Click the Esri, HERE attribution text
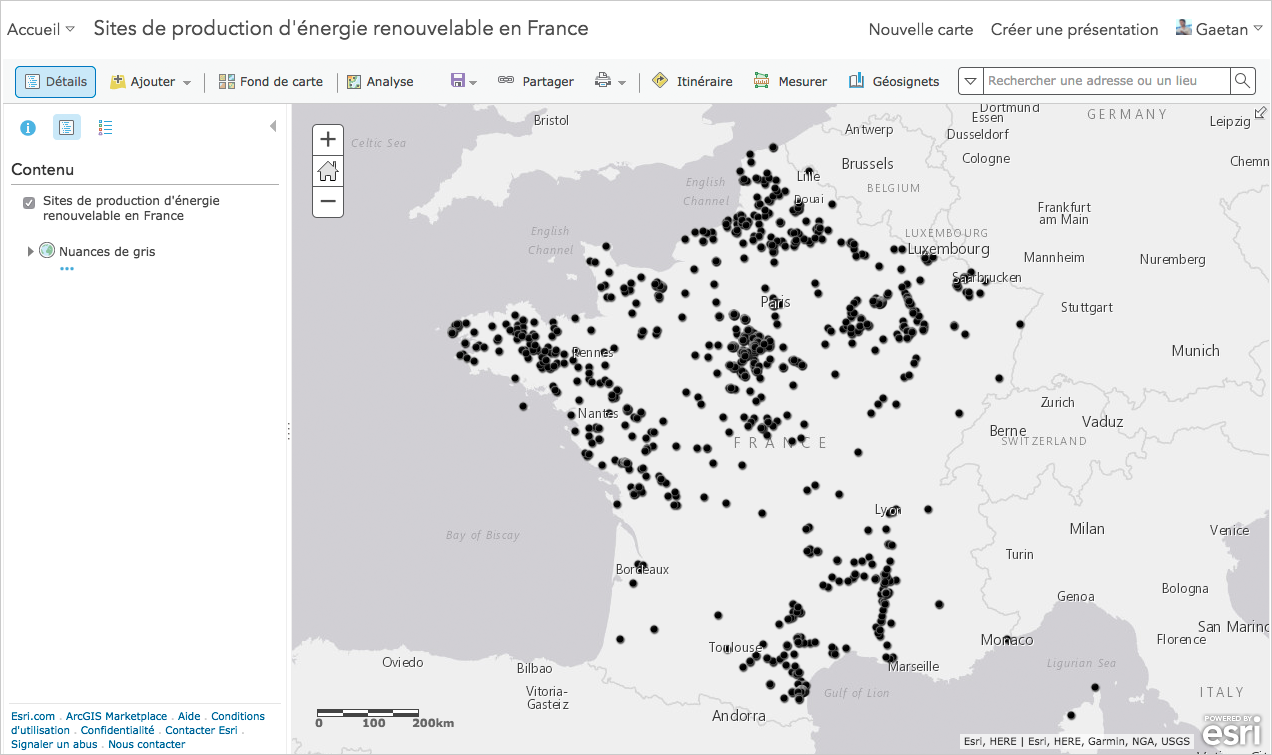This screenshot has width=1272, height=755. pyautogui.click(x=1075, y=742)
